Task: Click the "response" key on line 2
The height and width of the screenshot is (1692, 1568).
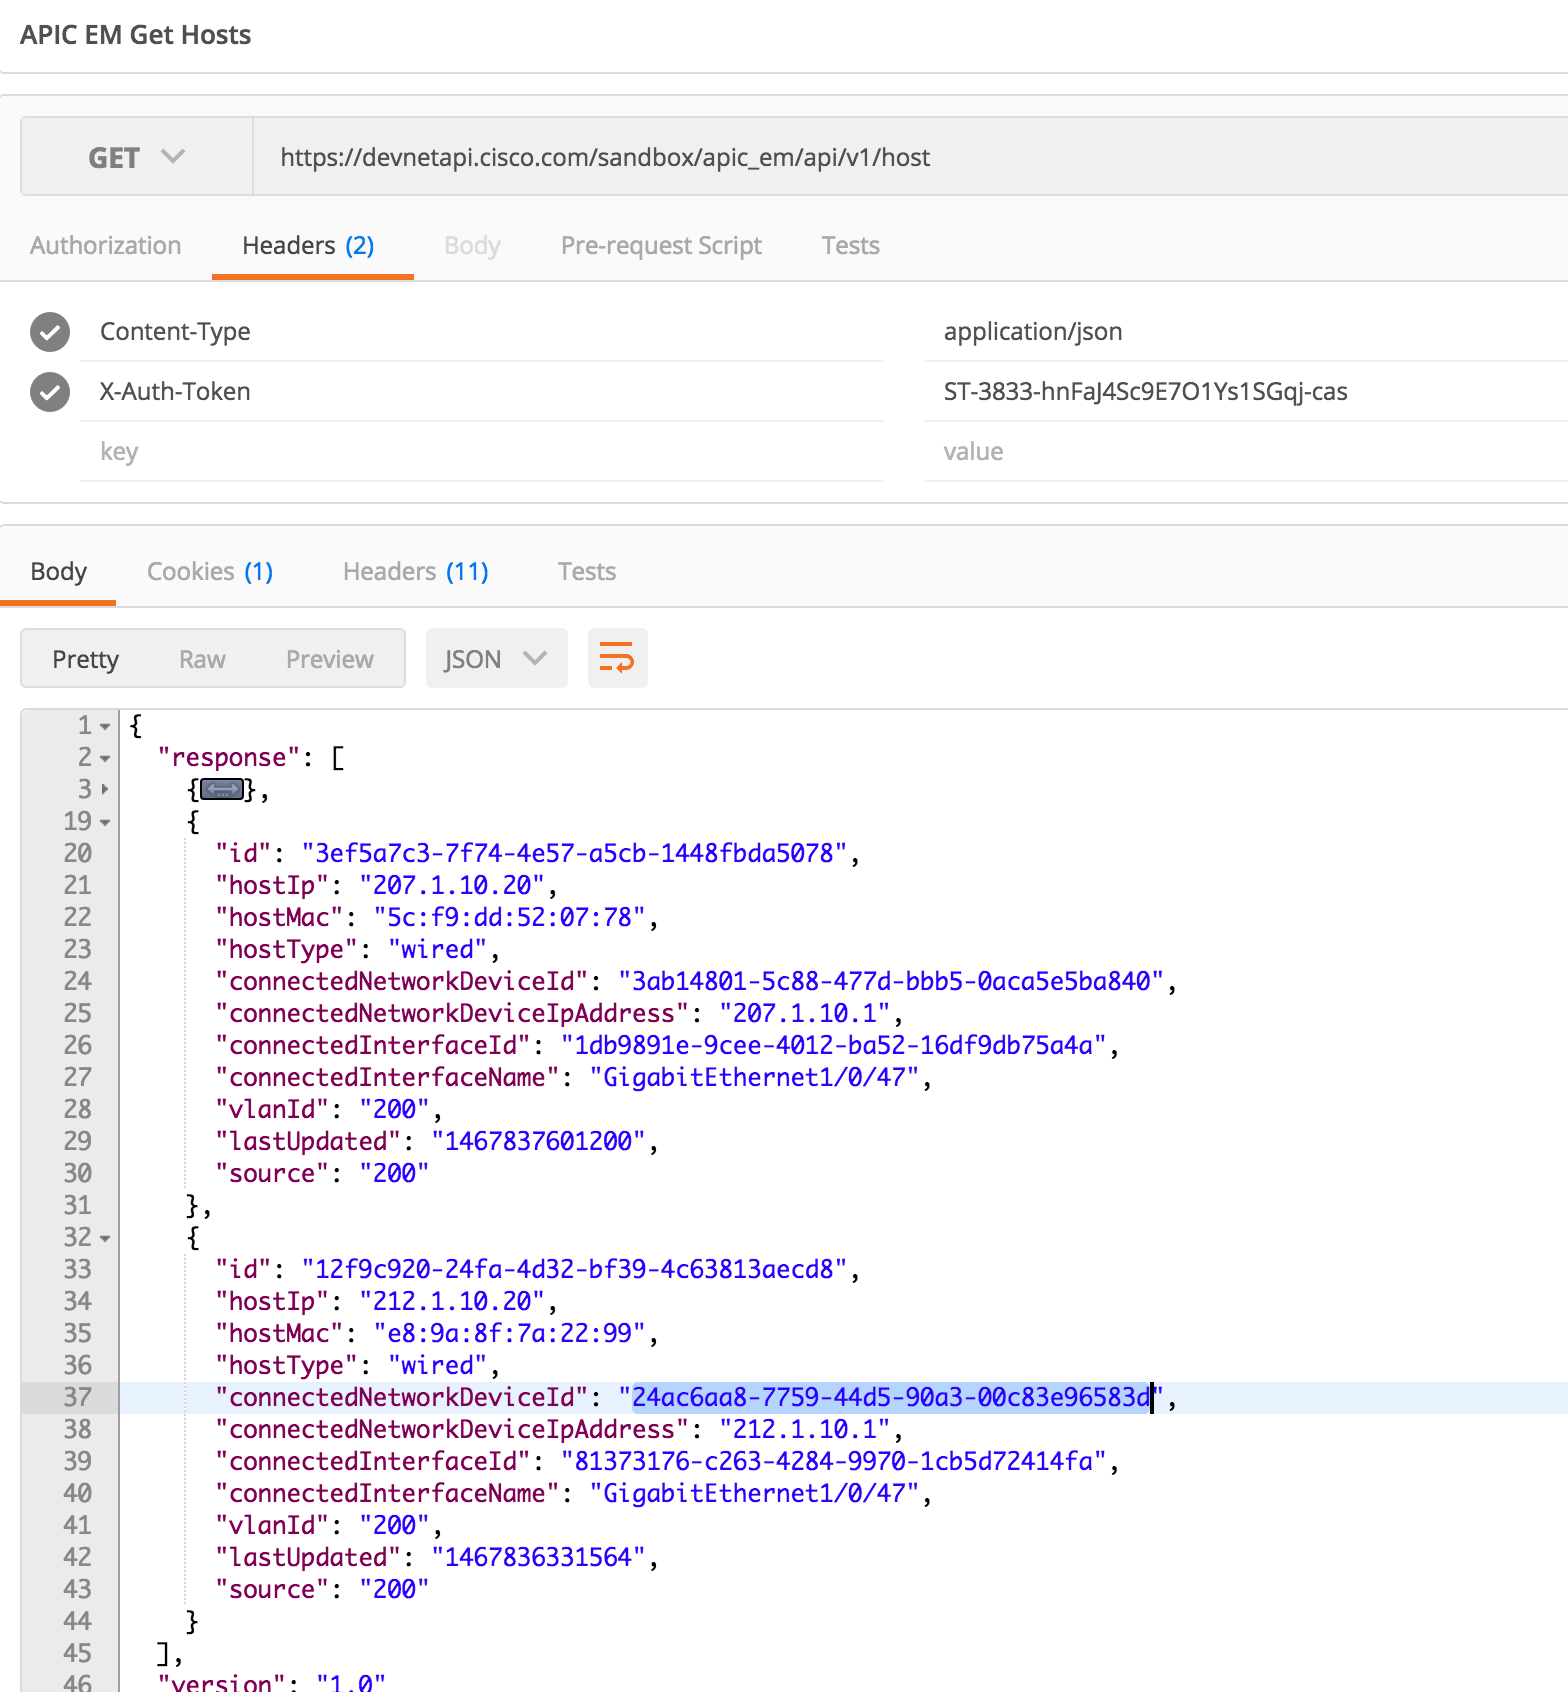Action: (229, 757)
